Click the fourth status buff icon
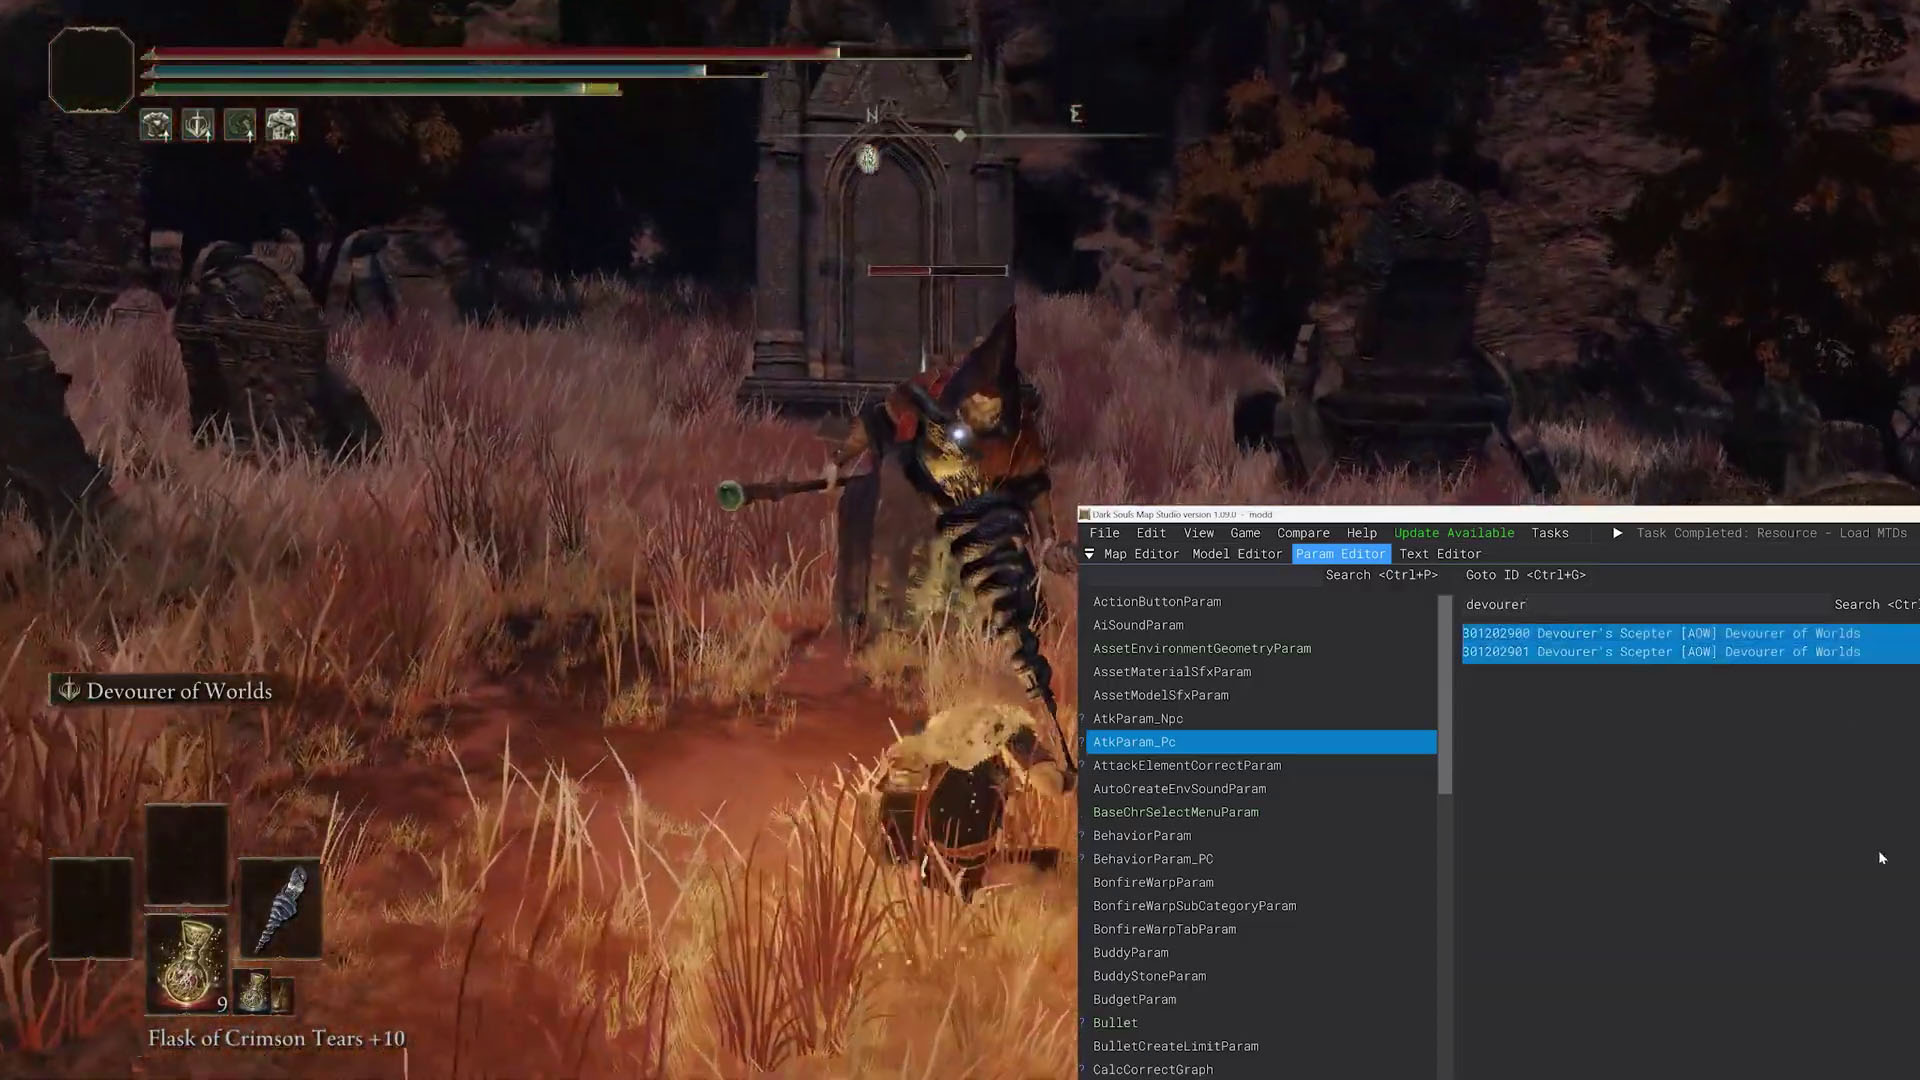The width and height of the screenshot is (1920, 1080). (x=282, y=125)
